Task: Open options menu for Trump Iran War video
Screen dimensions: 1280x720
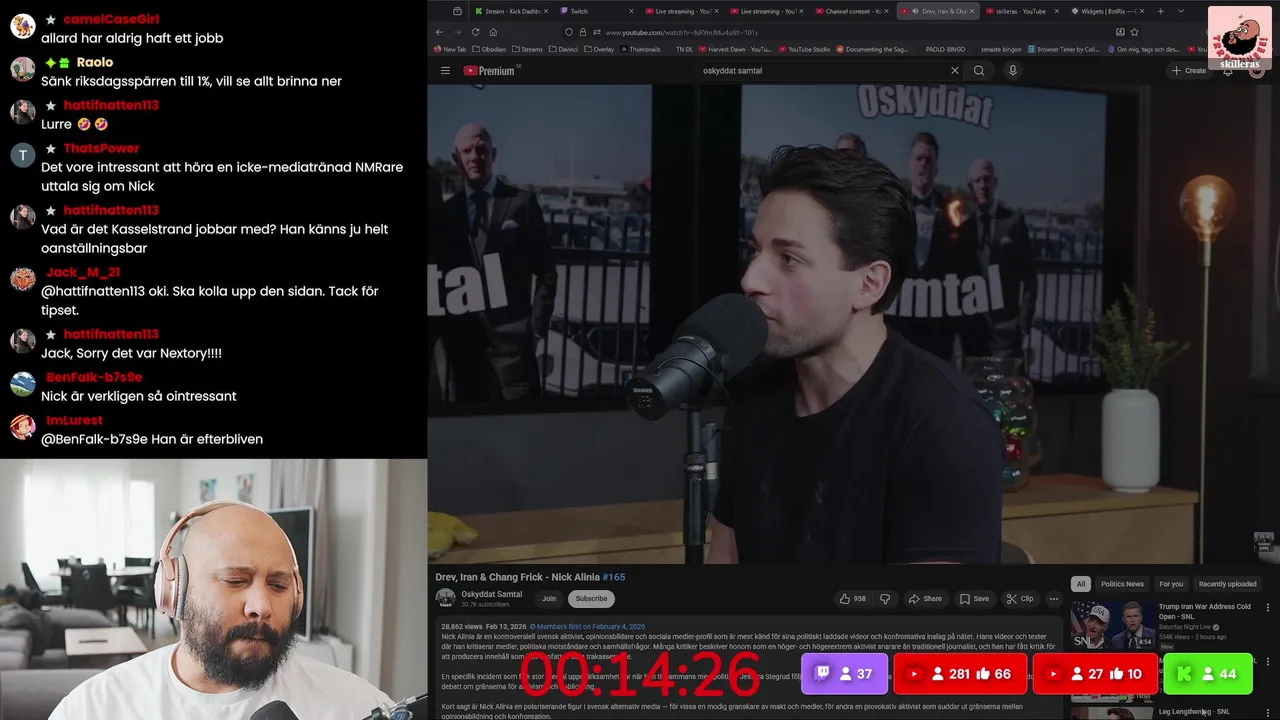Action: coord(1268,607)
